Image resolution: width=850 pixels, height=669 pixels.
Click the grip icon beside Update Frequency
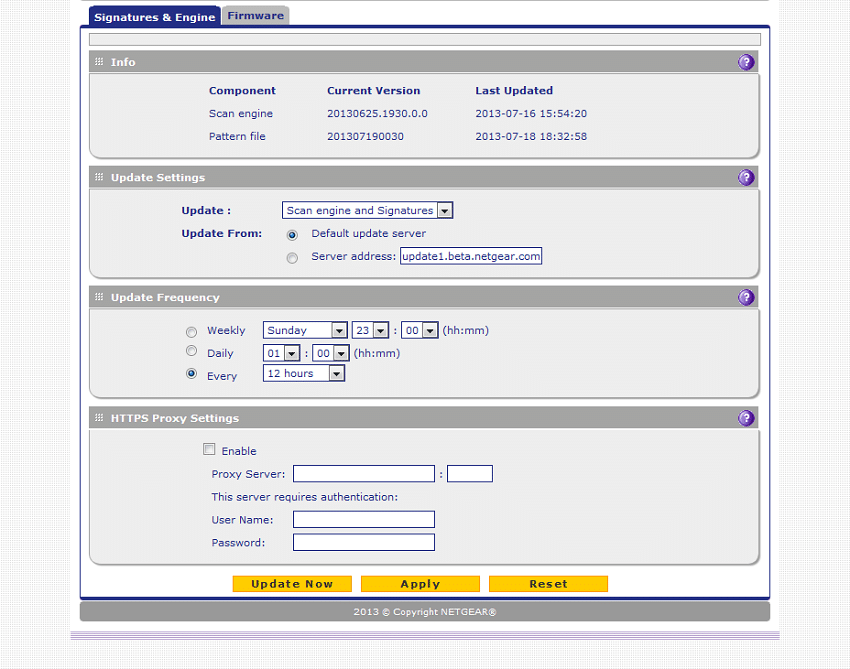point(99,297)
